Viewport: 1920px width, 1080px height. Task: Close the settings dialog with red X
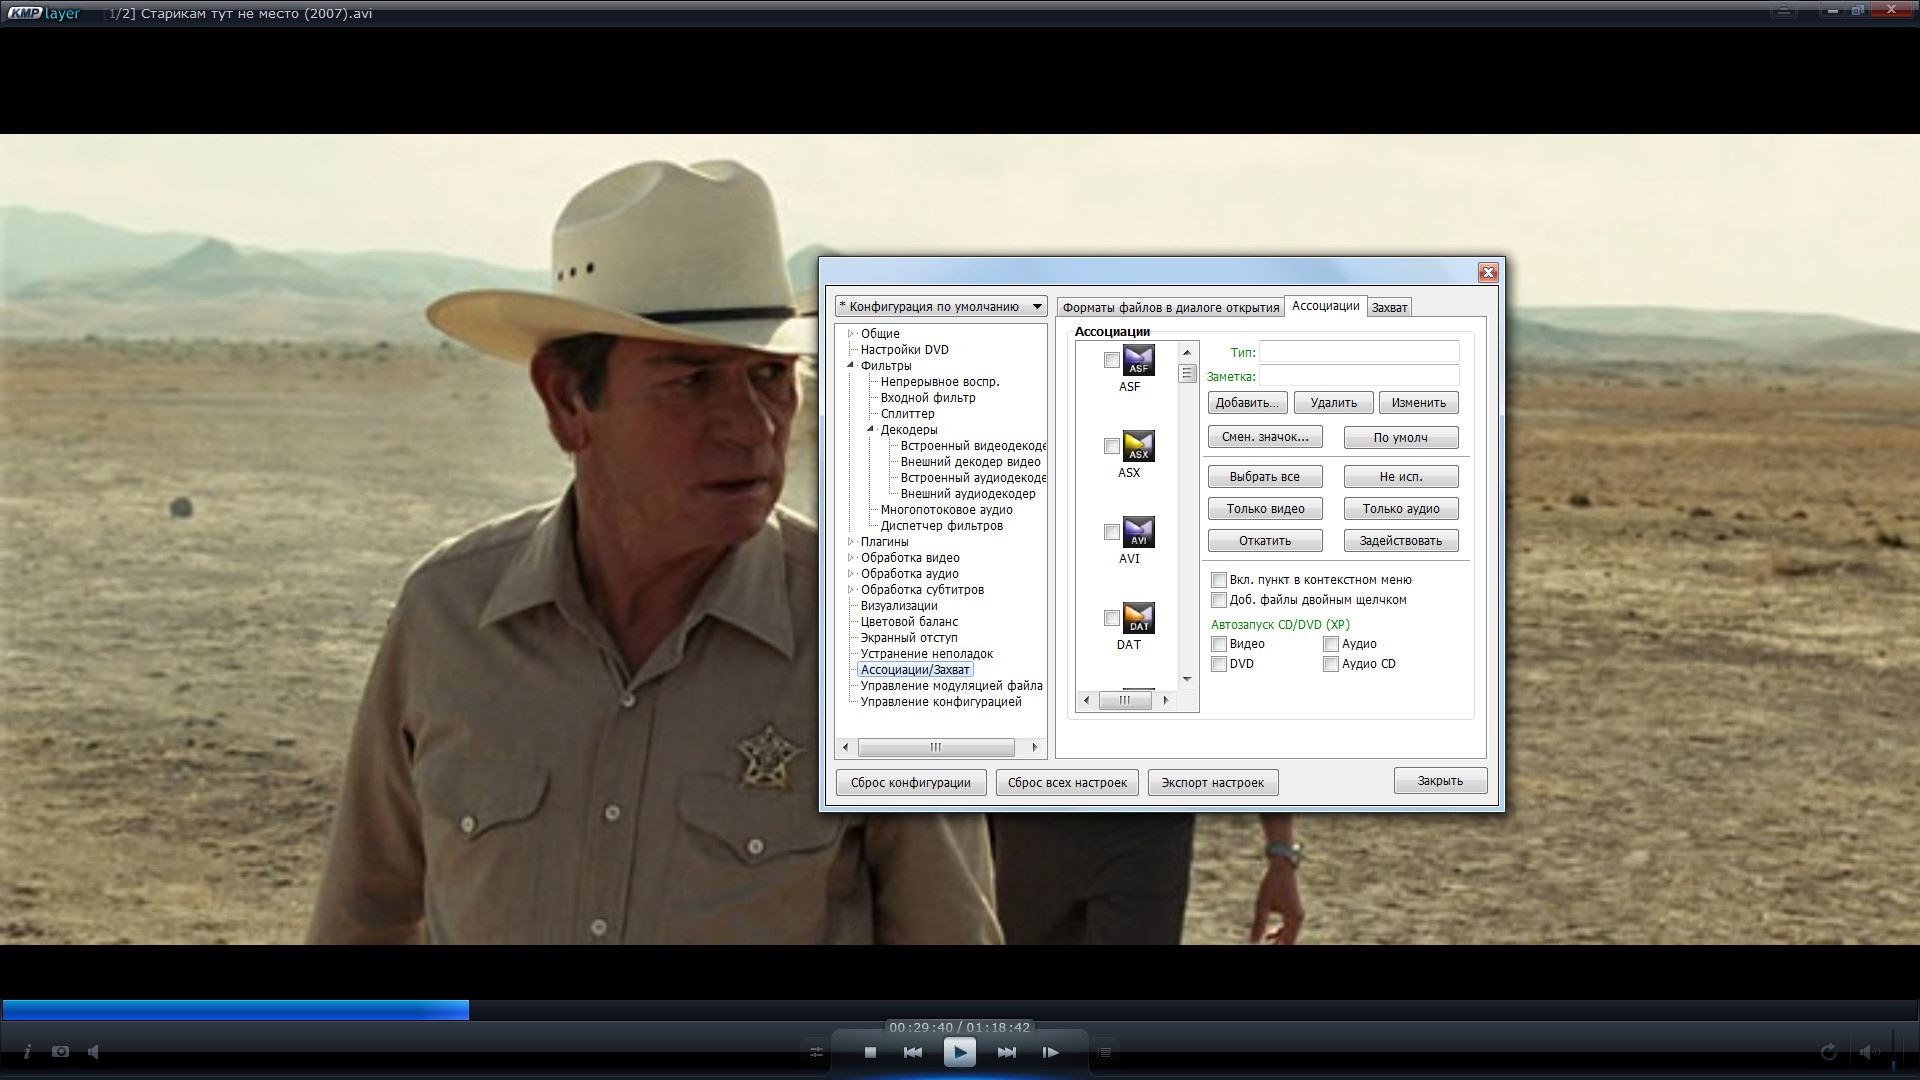click(1488, 272)
